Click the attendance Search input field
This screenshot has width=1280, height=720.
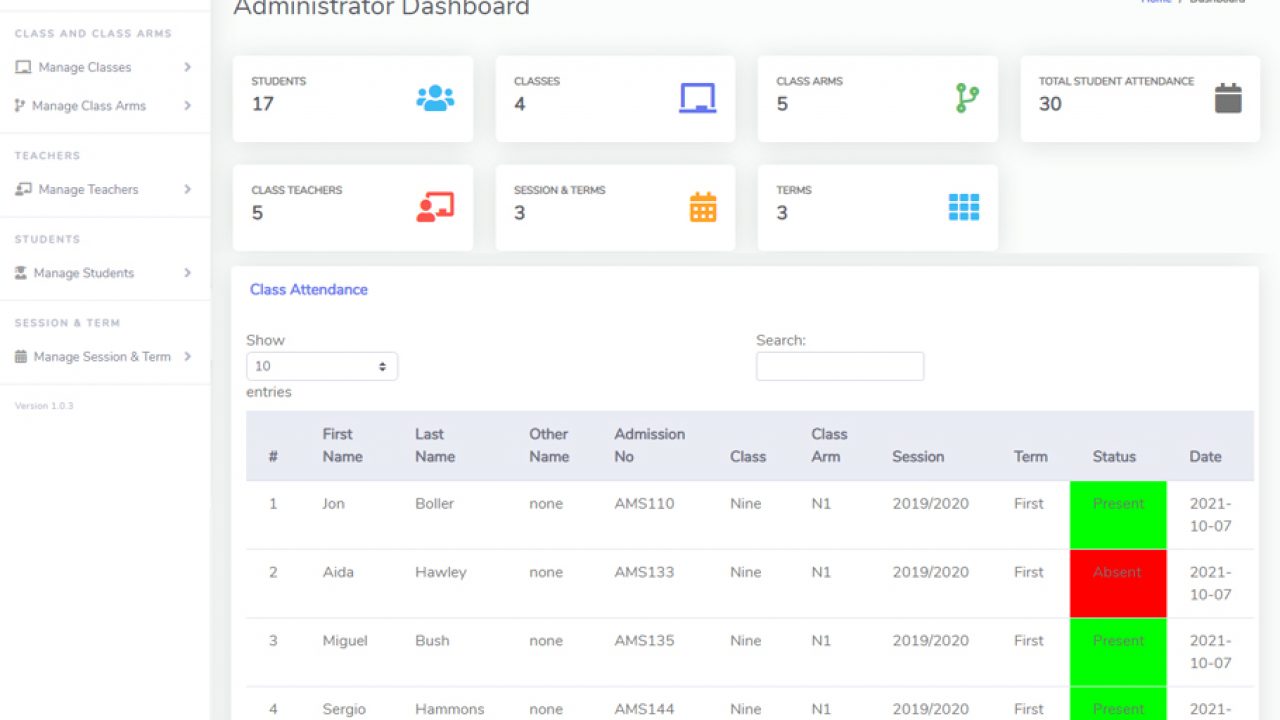840,367
